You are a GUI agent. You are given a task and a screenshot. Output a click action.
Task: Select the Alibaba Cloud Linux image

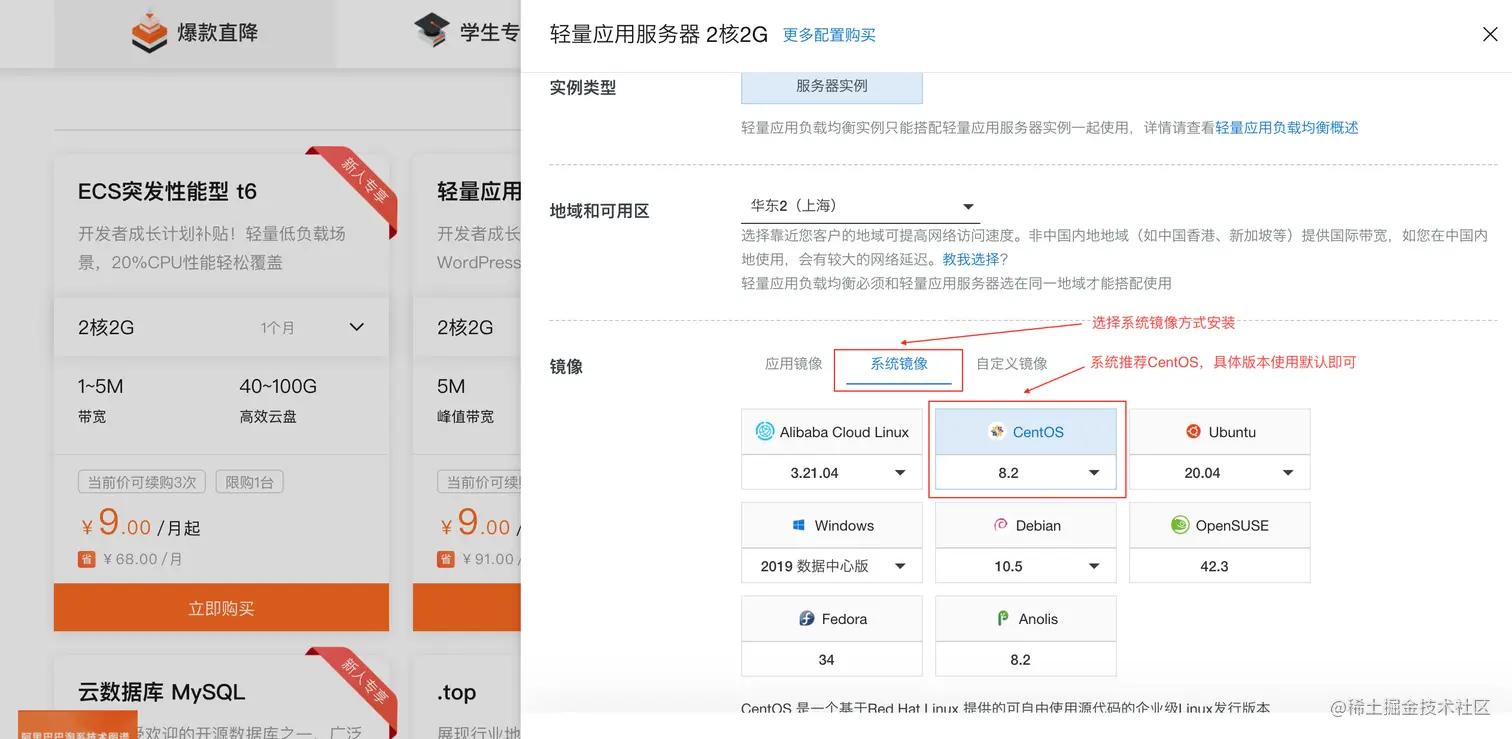click(832, 432)
